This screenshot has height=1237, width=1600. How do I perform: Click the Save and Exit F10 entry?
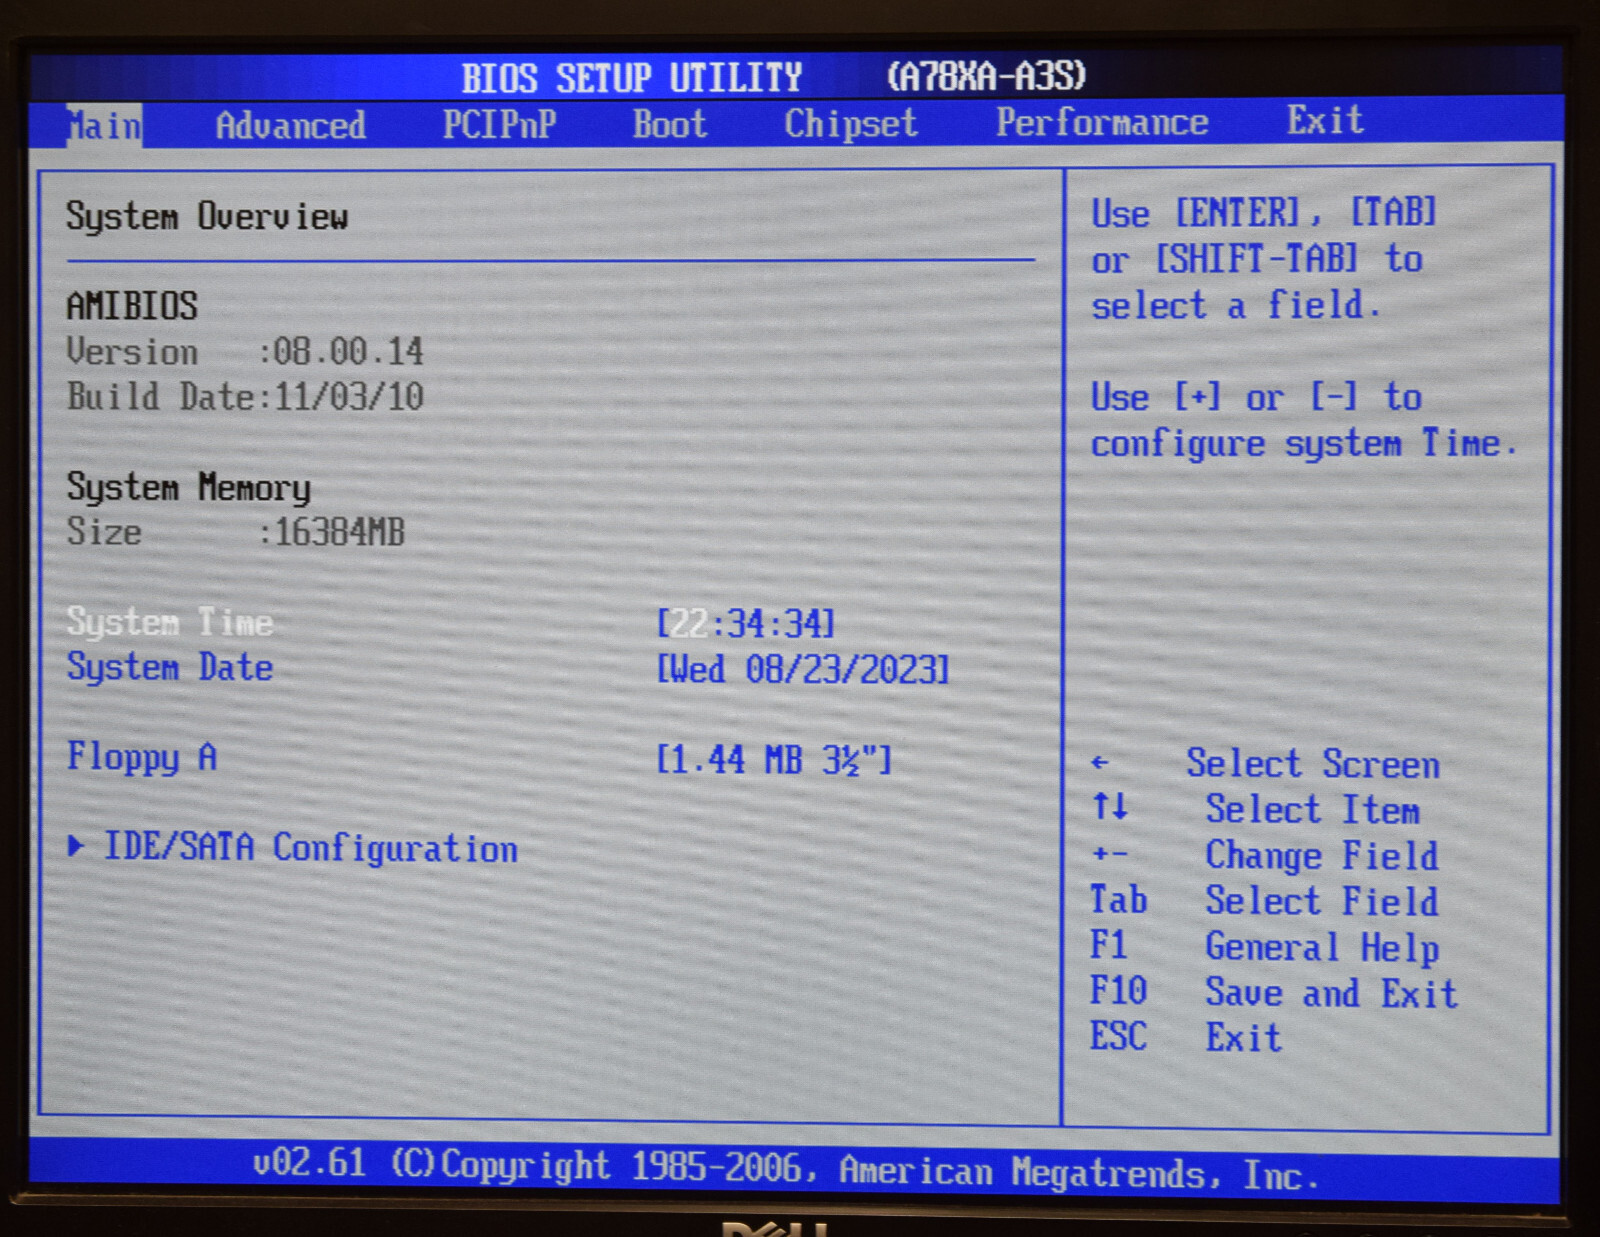pos(1330,992)
